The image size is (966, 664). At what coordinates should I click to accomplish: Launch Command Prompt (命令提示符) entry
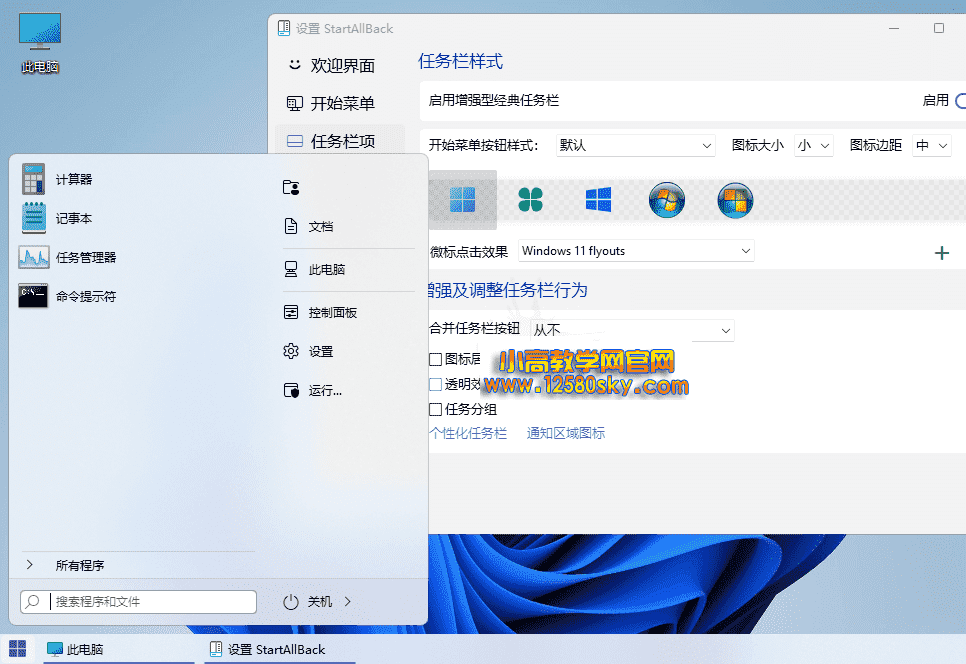pyautogui.click(x=68, y=296)
